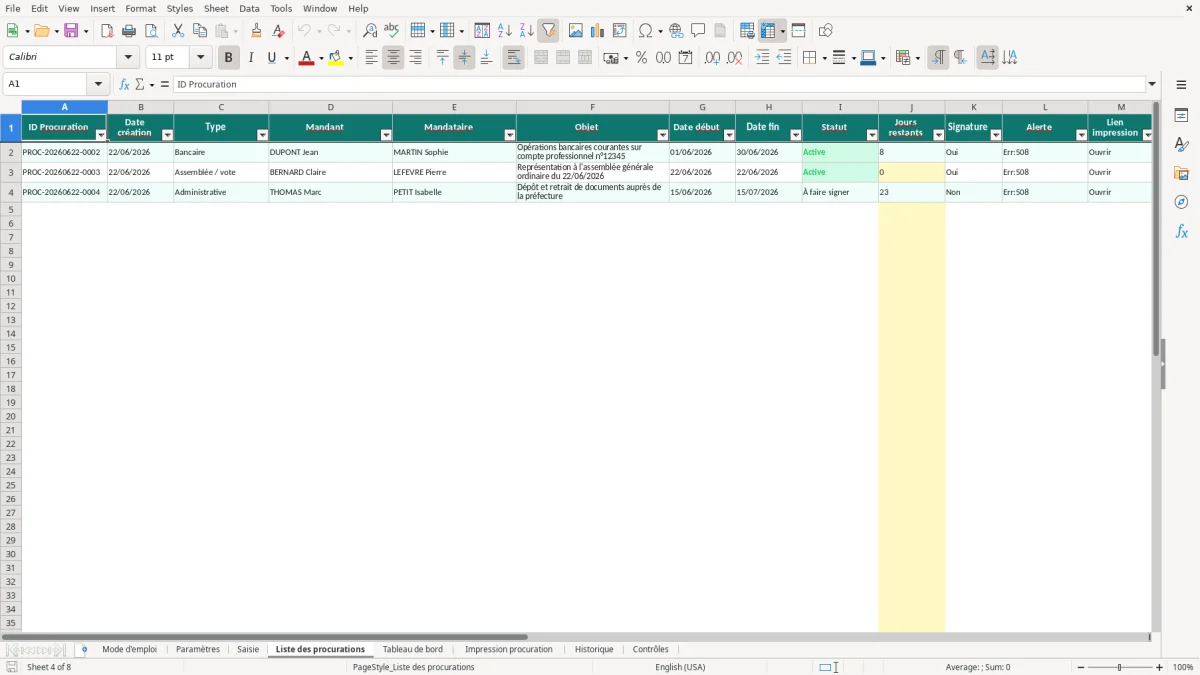Toggle Italic formatting
The width and height of the screenshot is (1200, 675).
tap(250, 58)
